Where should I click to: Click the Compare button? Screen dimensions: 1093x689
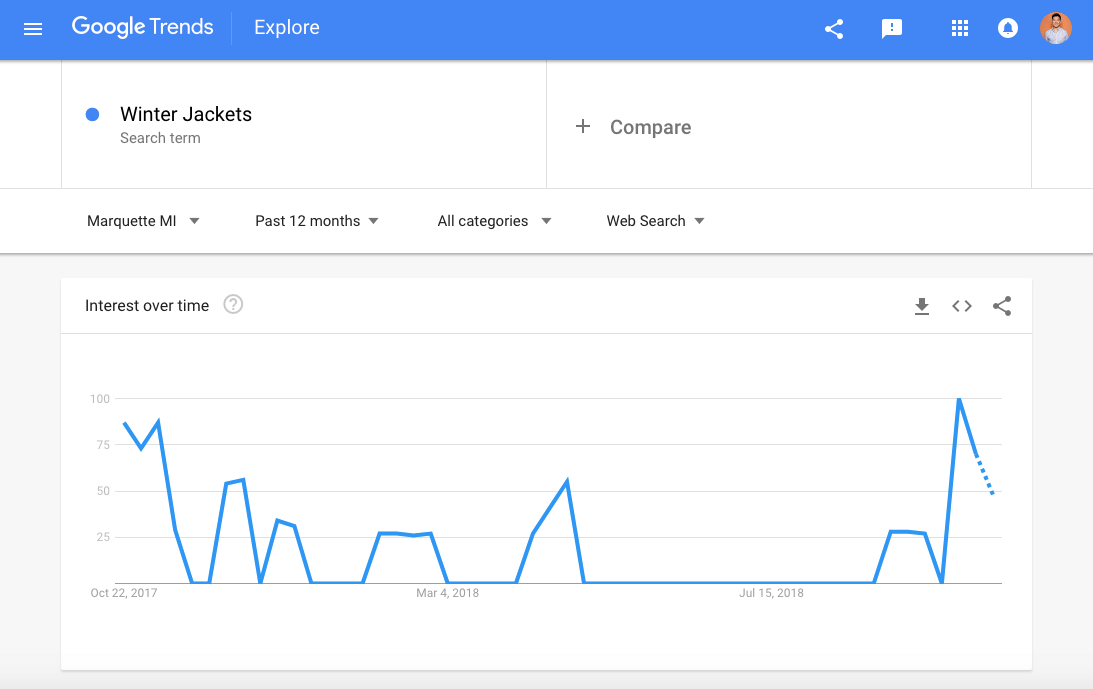tap(650, 127)
